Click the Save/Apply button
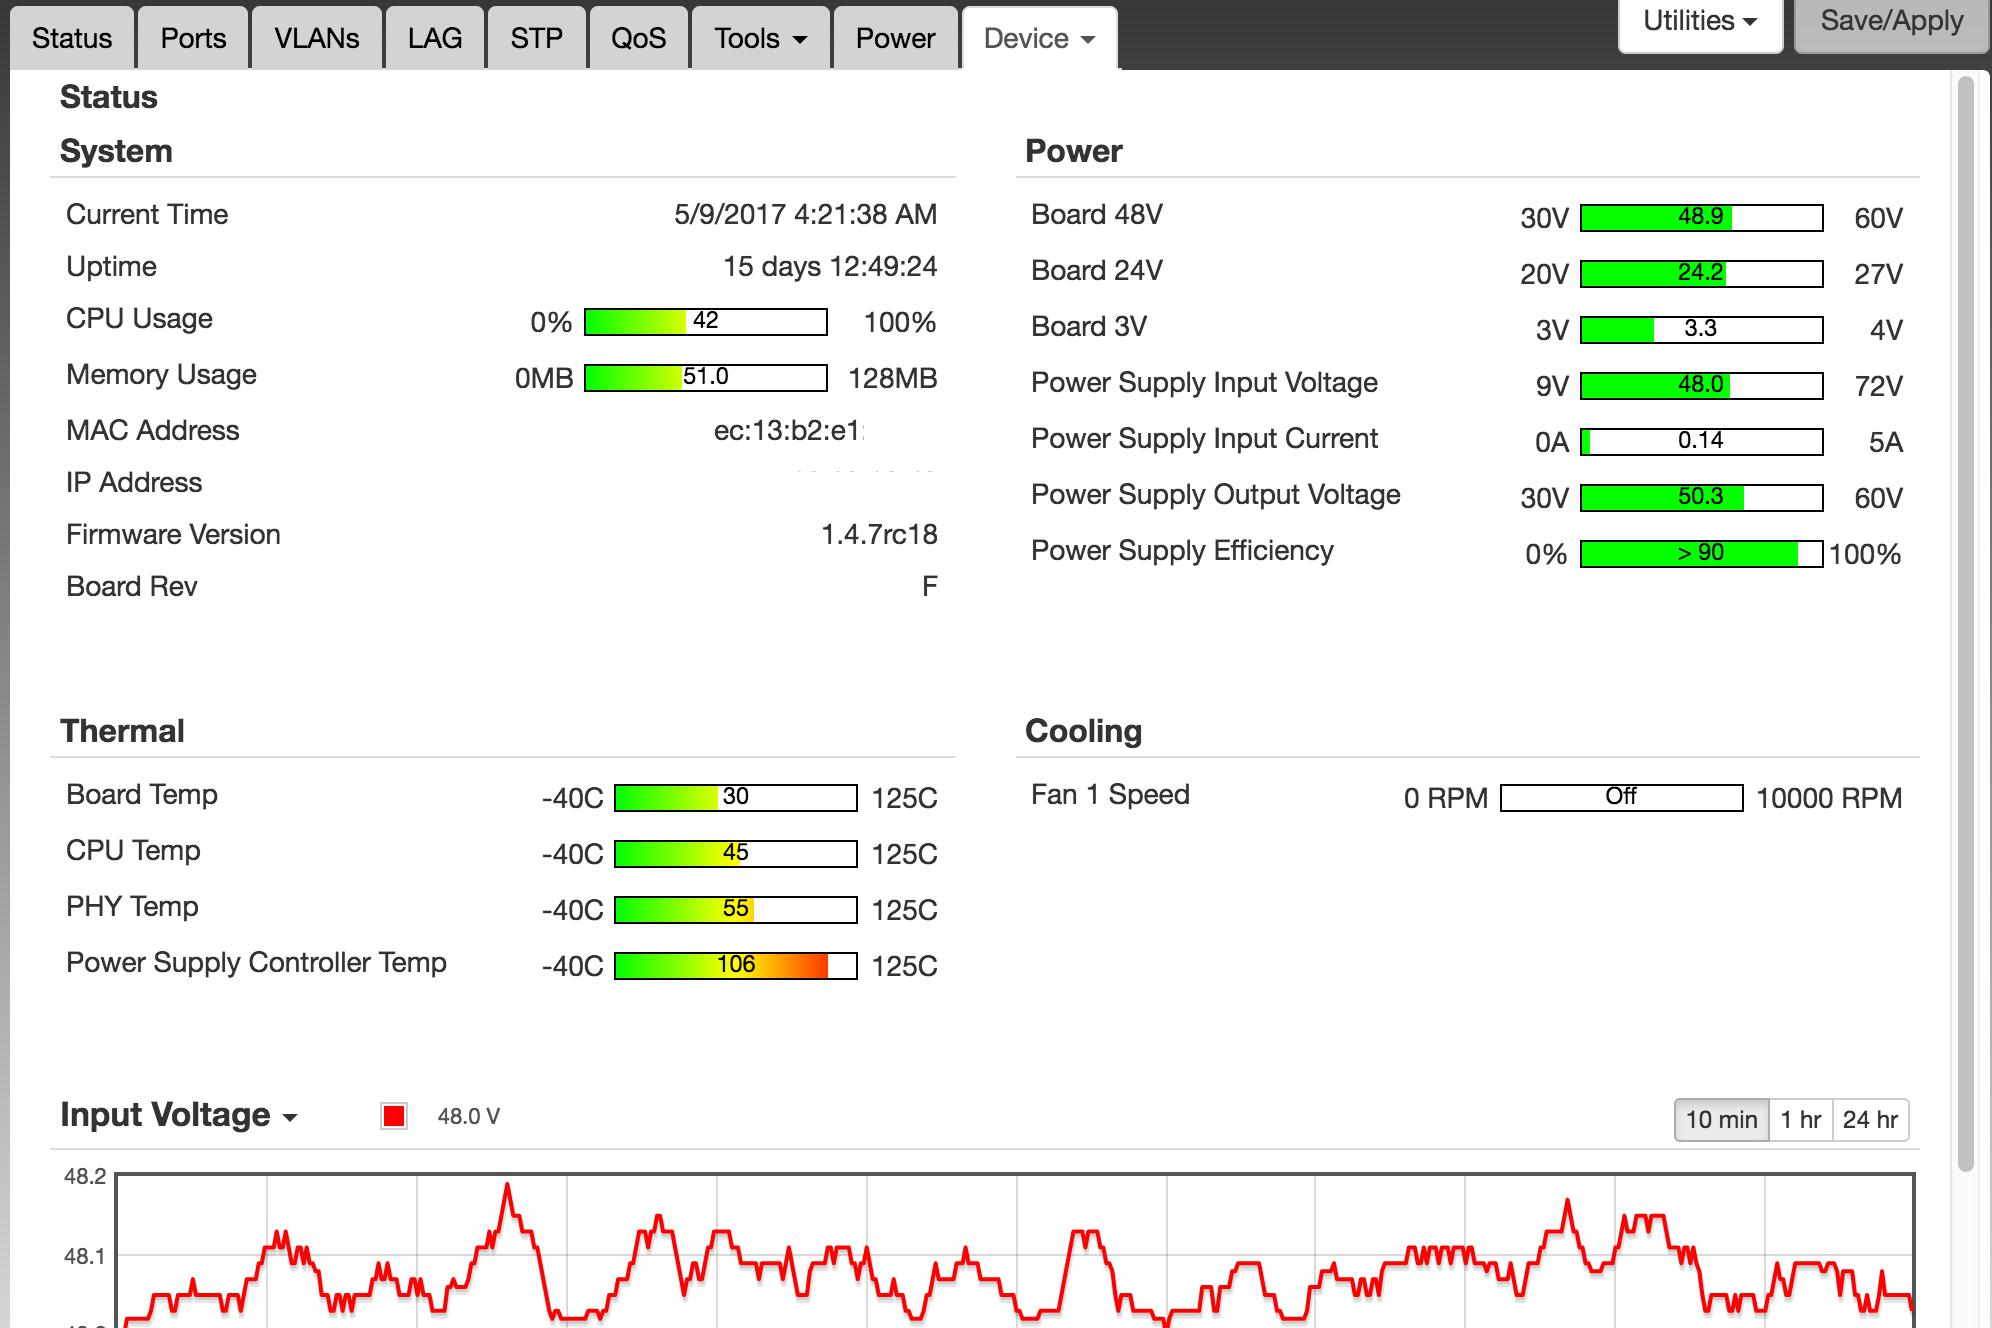This screenshot has height=1328, width=1992. coord(1891,22)
